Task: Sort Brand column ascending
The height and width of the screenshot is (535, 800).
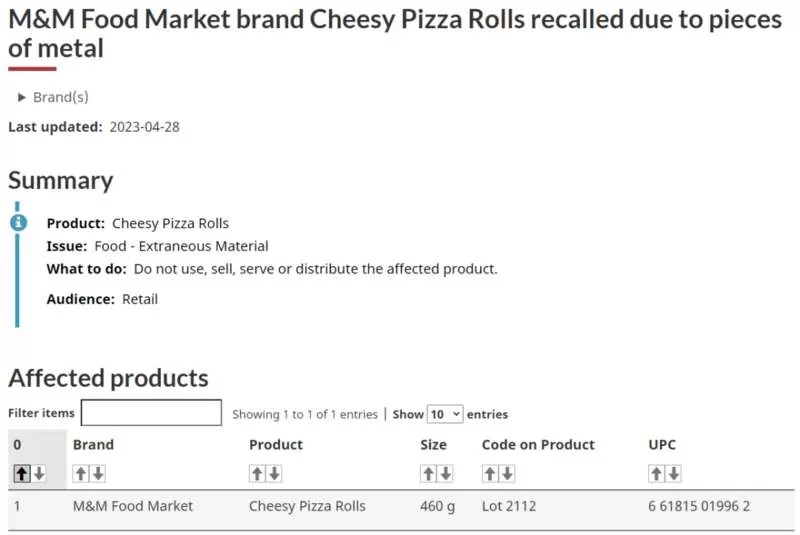Action: (x=81, y=474)
